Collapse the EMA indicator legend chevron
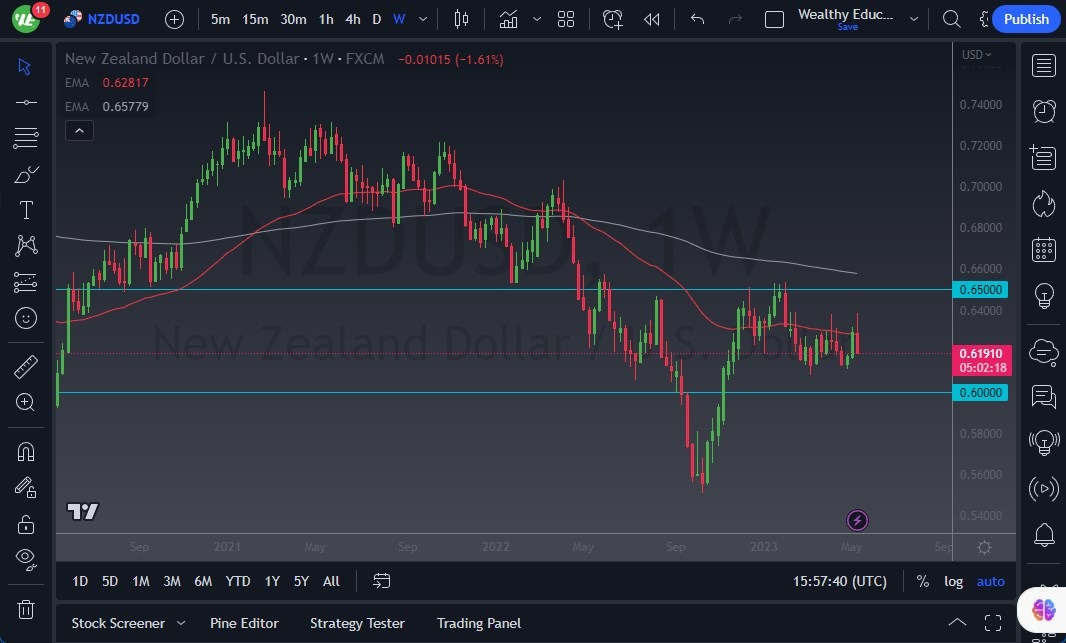 tap(79, 130)
